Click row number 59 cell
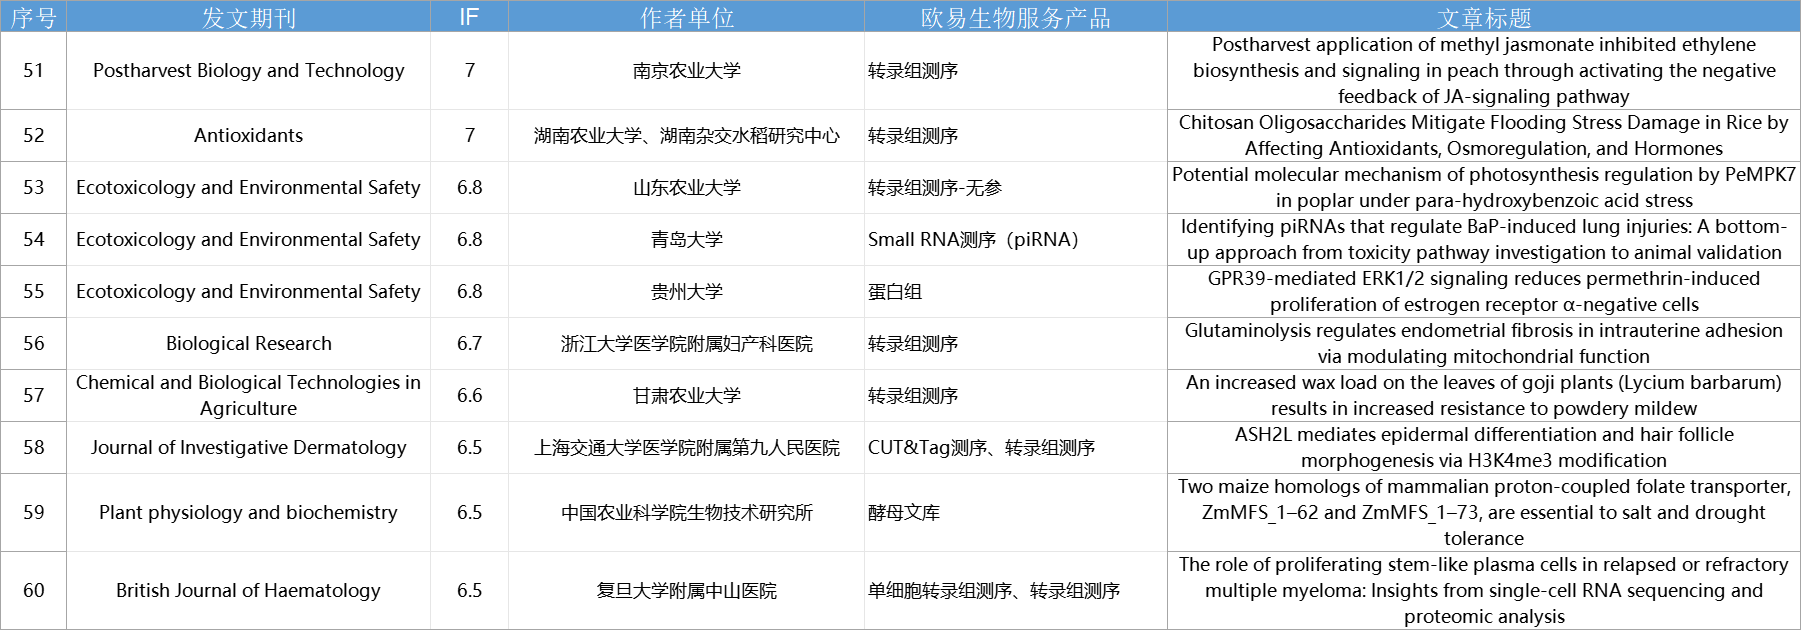This screenshot has height=631, width=1802. click(x=33, y=513)
